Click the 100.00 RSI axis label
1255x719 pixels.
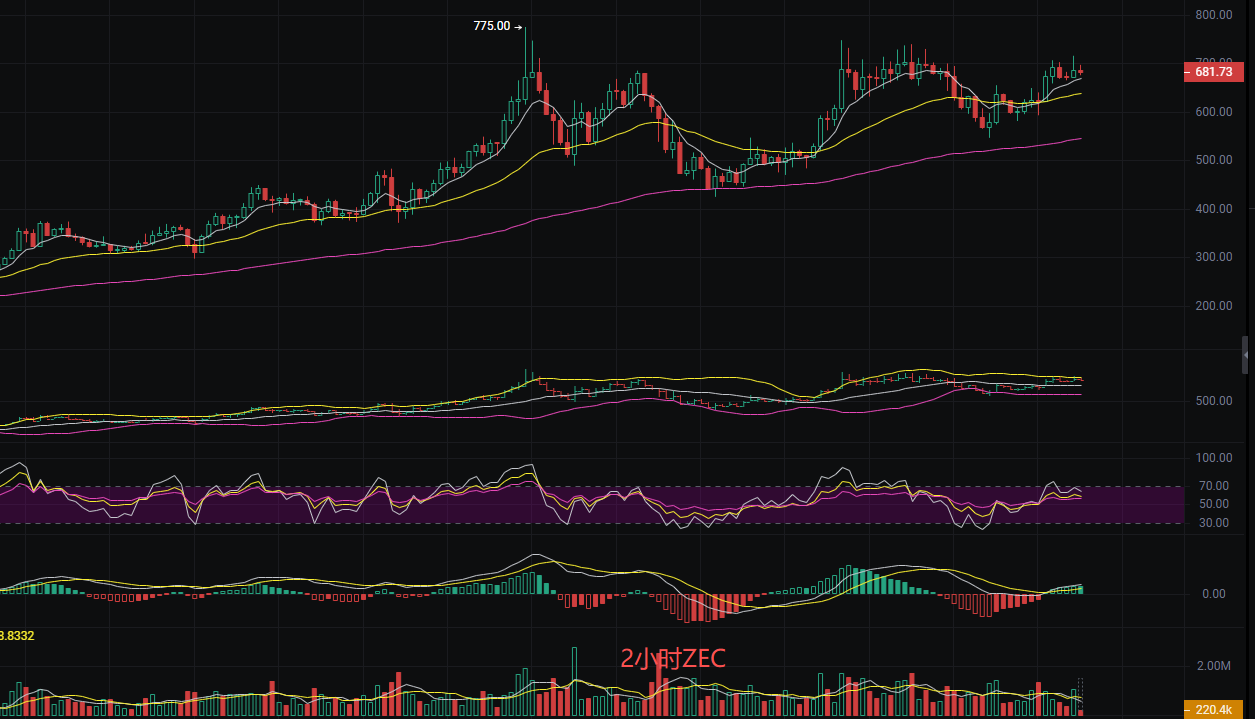tap(1212, 458)
